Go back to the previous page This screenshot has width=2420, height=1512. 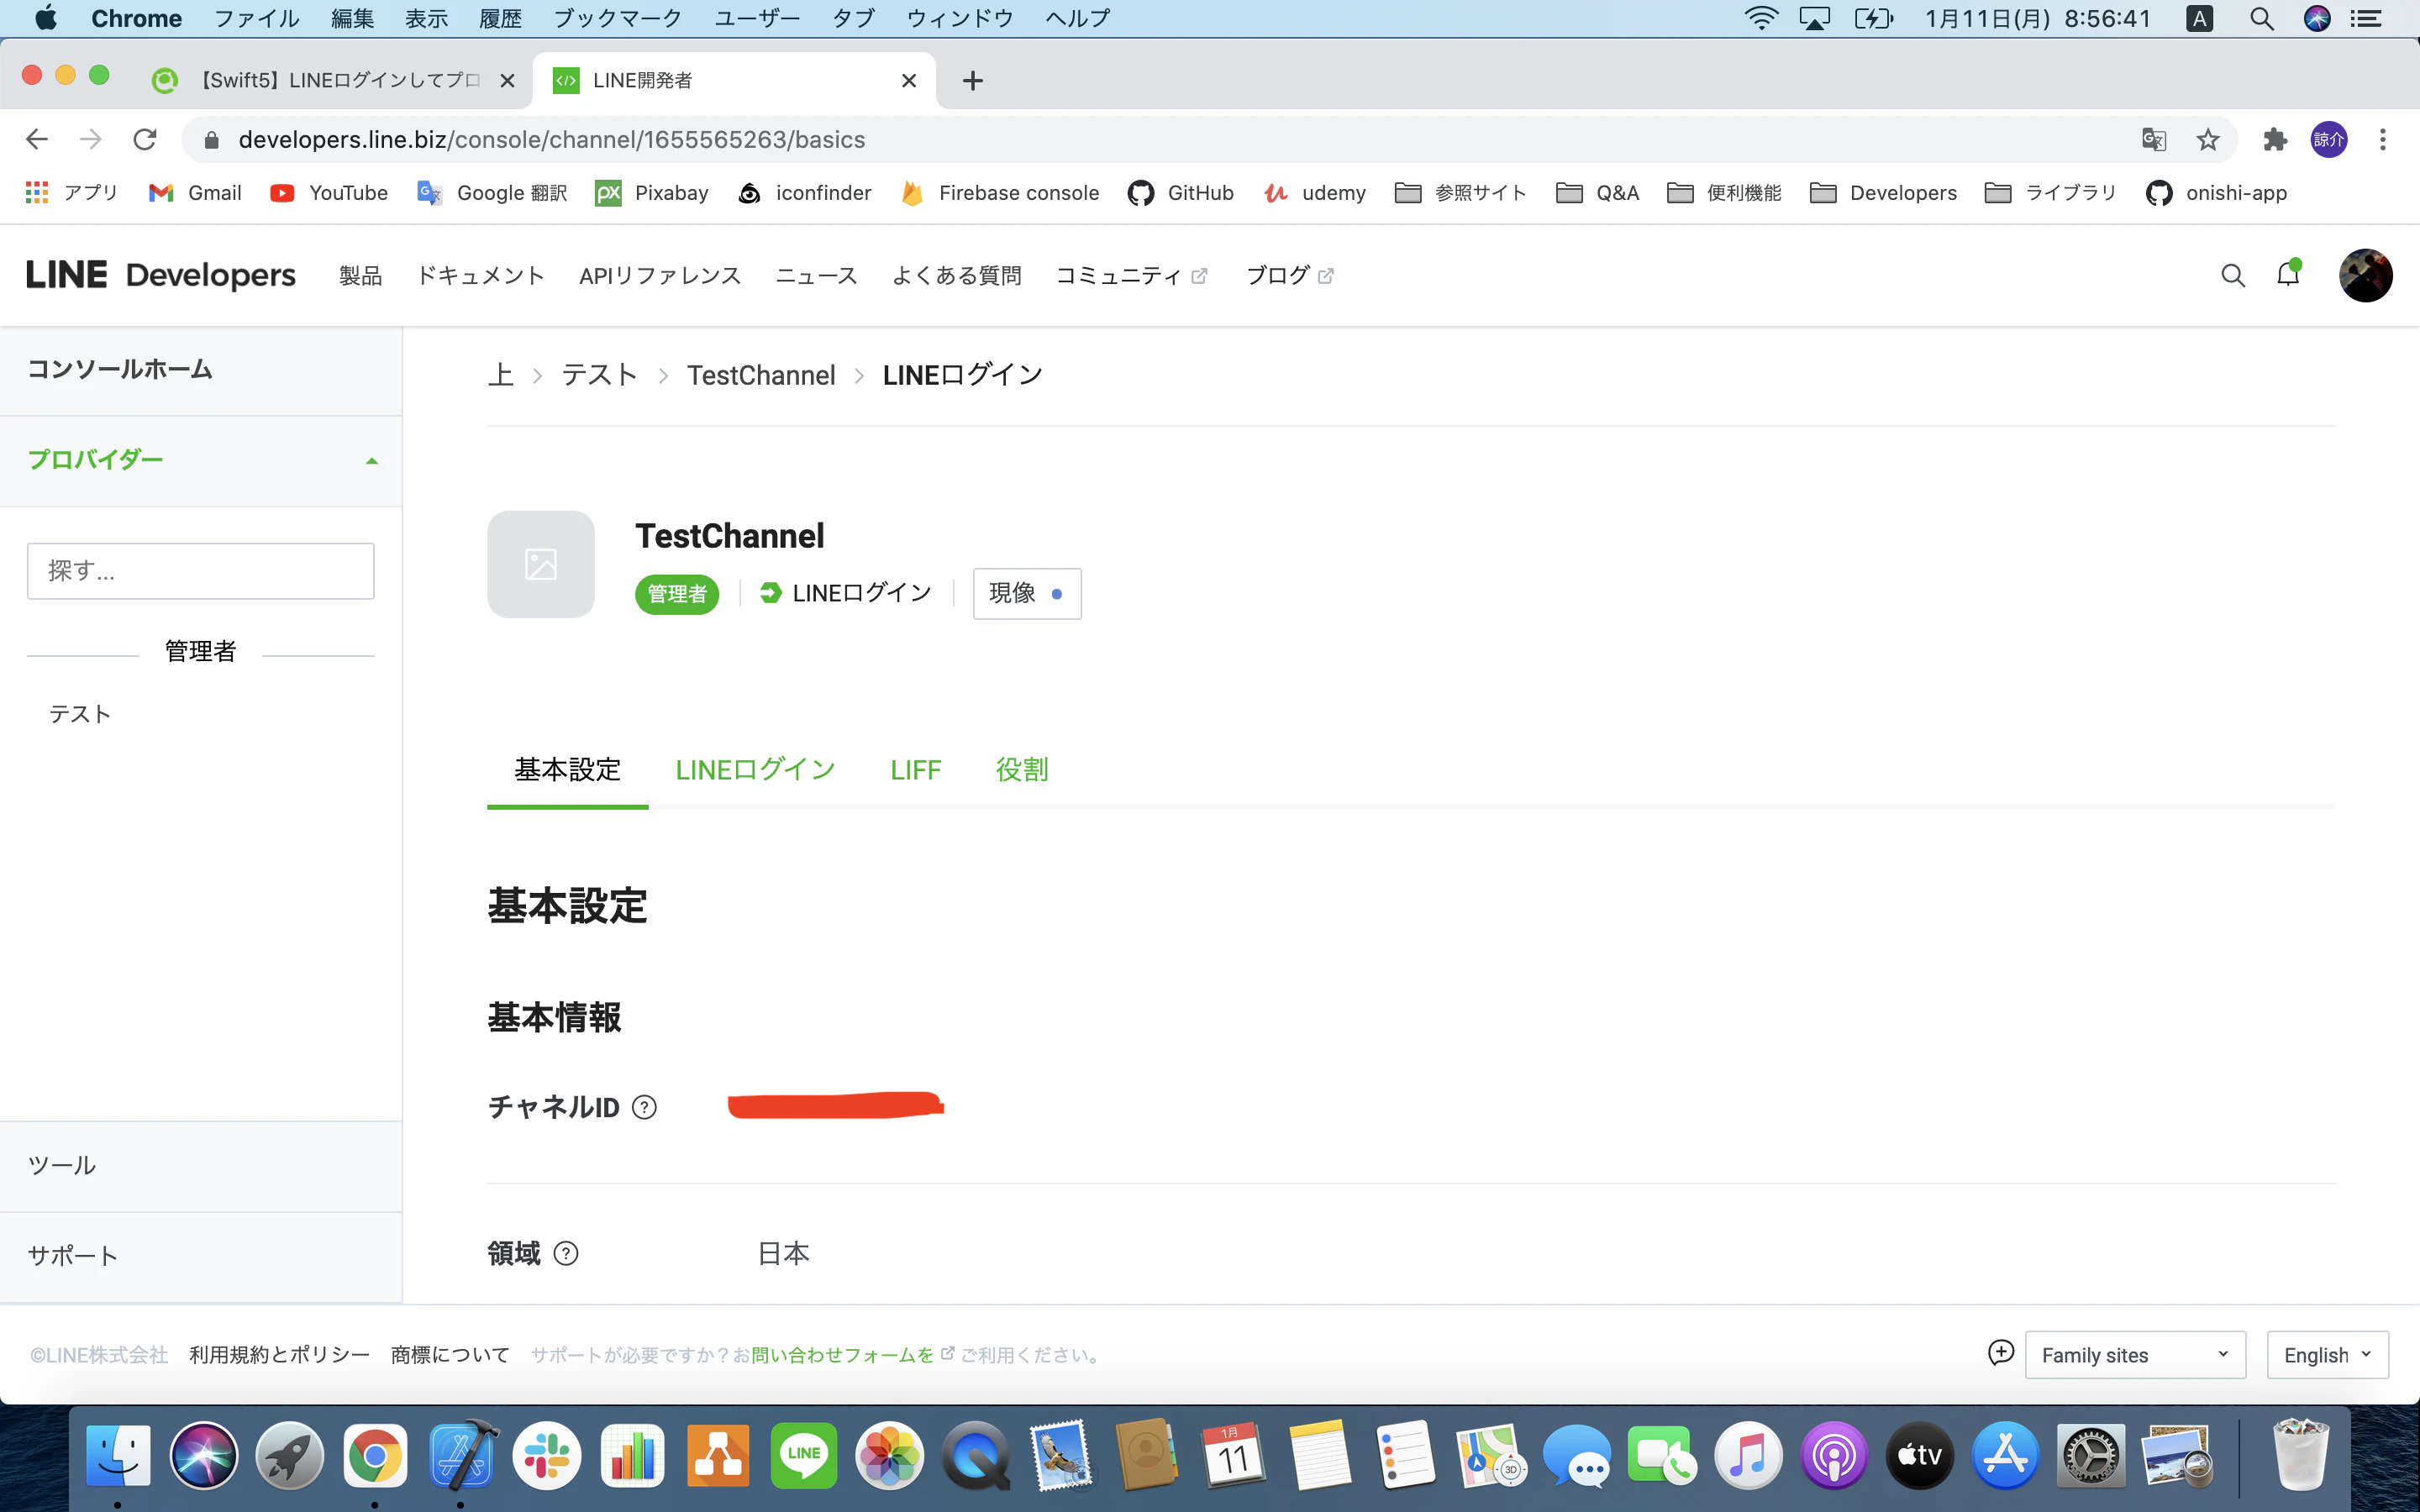point(37,139)
